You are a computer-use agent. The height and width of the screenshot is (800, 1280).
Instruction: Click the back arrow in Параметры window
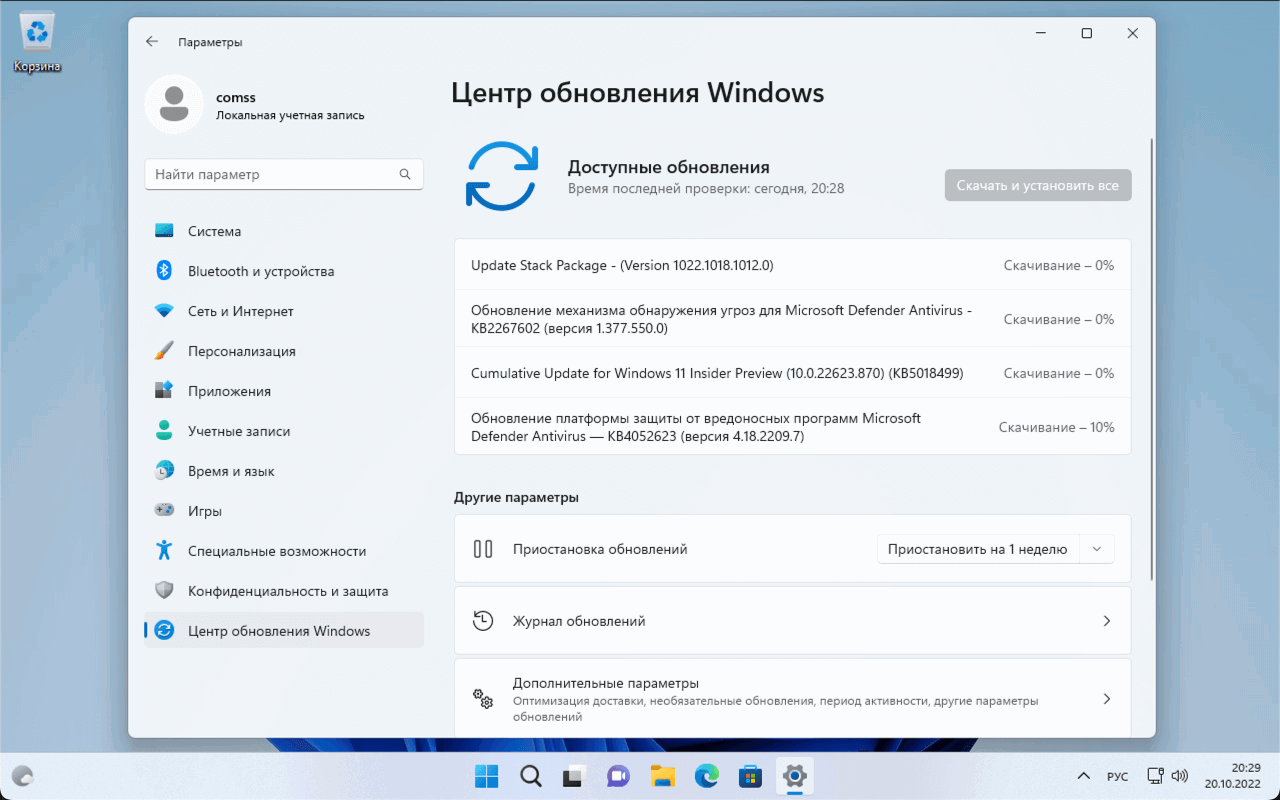(152, 42)
